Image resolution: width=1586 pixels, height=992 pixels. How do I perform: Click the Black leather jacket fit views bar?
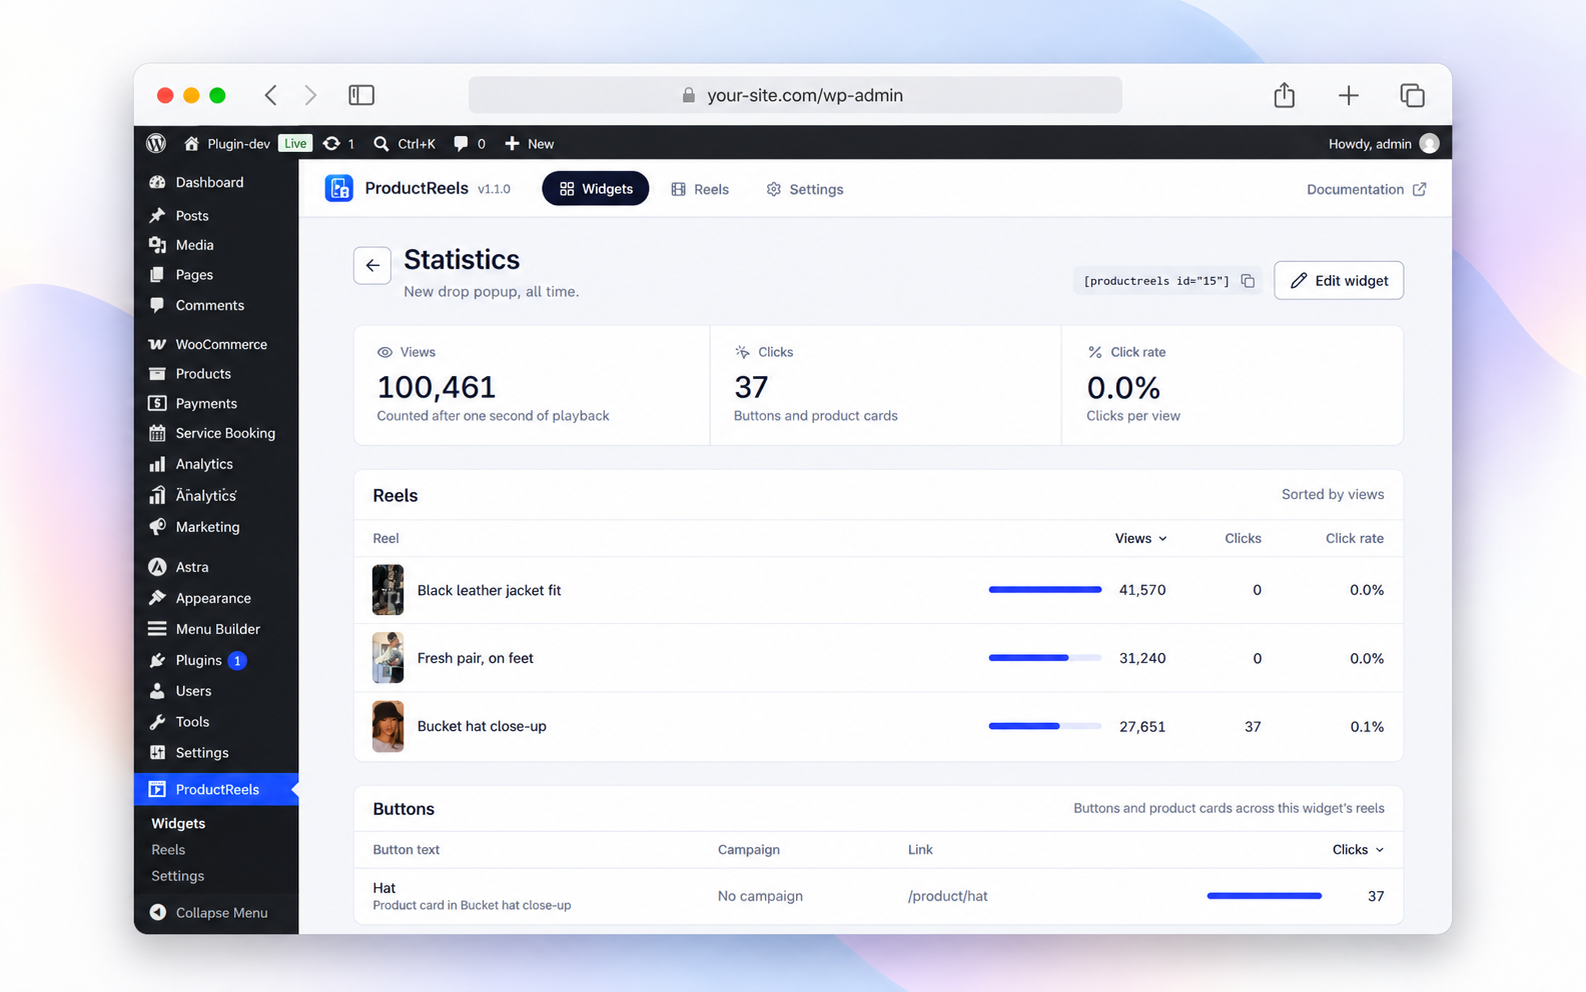1045,590
